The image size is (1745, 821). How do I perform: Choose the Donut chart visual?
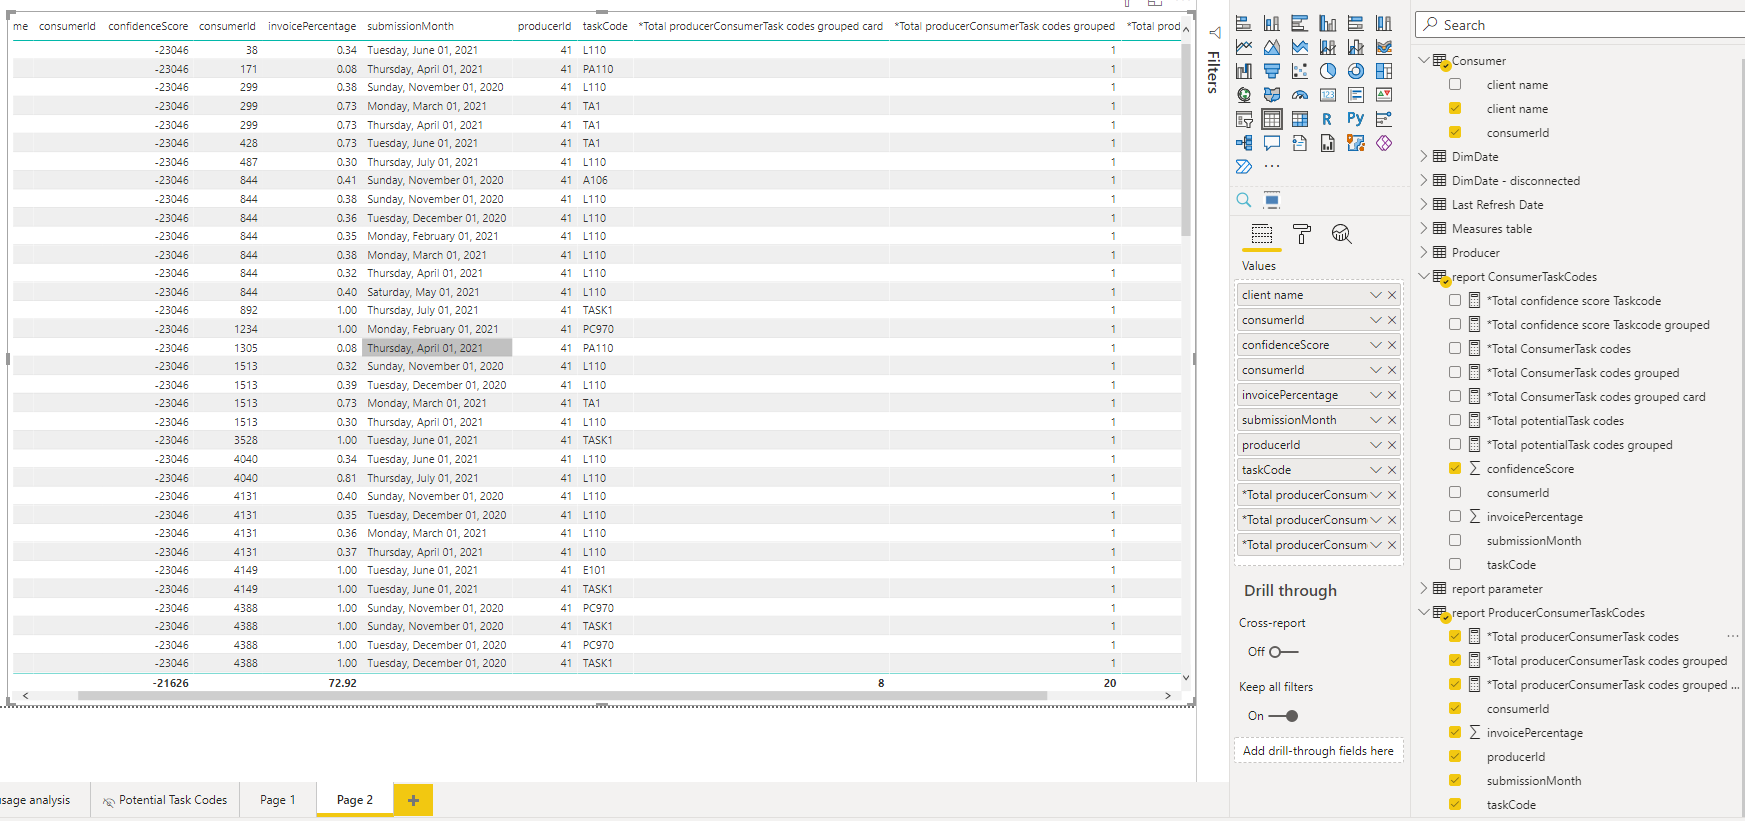point(1356,71)
